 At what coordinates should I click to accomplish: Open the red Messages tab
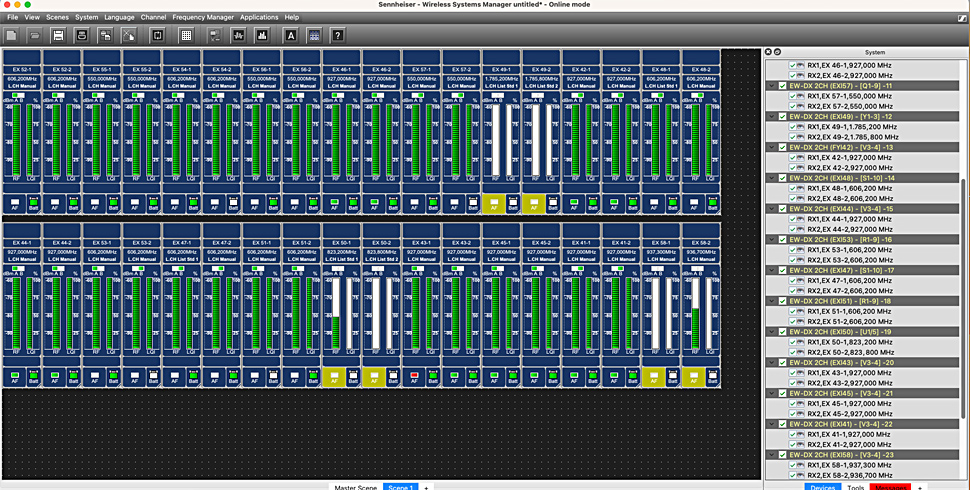(x=890, y=486)
